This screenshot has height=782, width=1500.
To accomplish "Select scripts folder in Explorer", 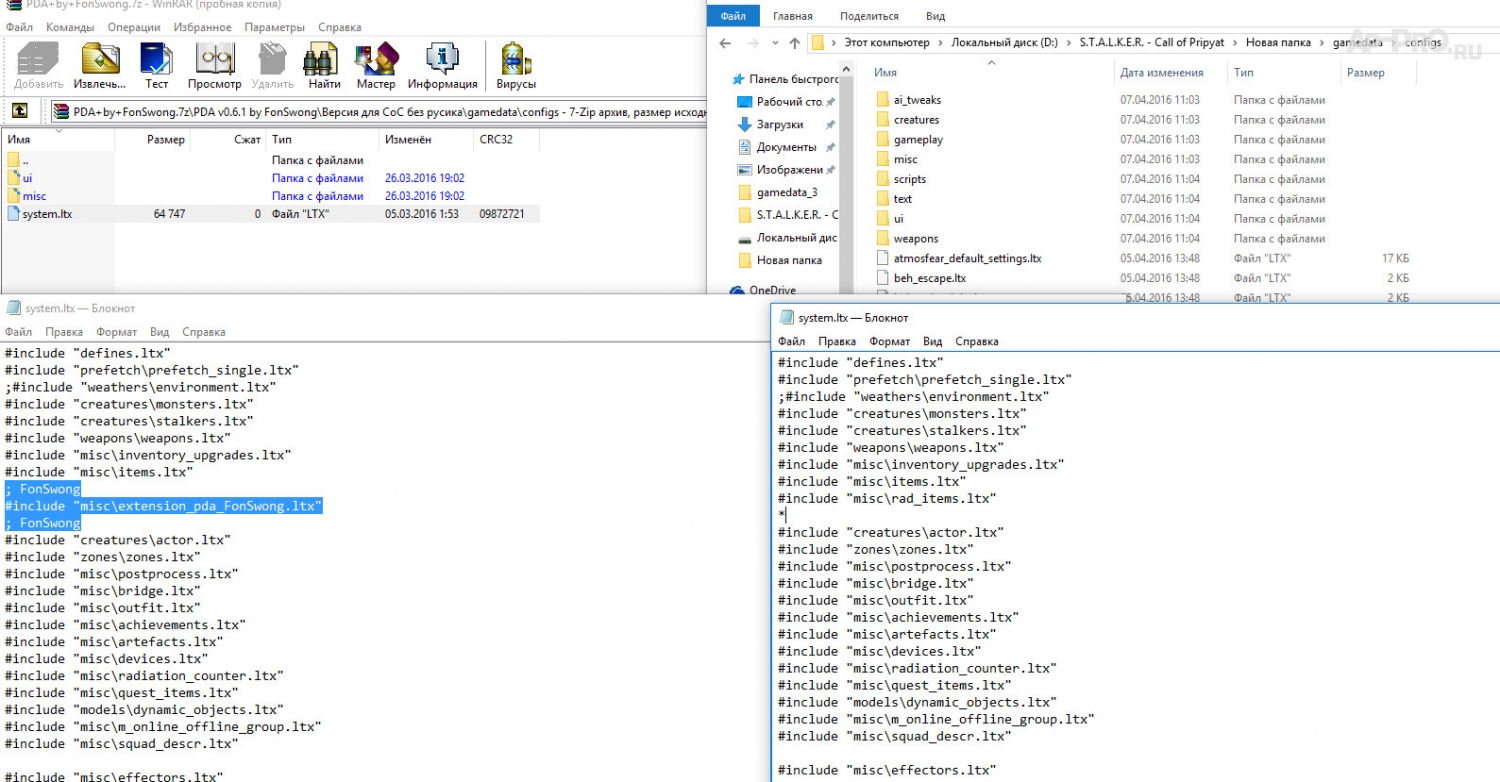I will coord(901,179).
